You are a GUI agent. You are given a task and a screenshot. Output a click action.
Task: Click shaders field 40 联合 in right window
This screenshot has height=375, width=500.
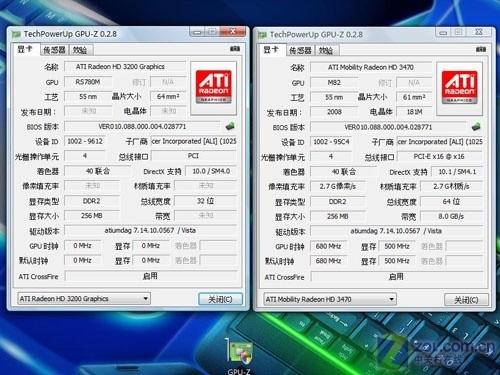click(x=344, y=172)
